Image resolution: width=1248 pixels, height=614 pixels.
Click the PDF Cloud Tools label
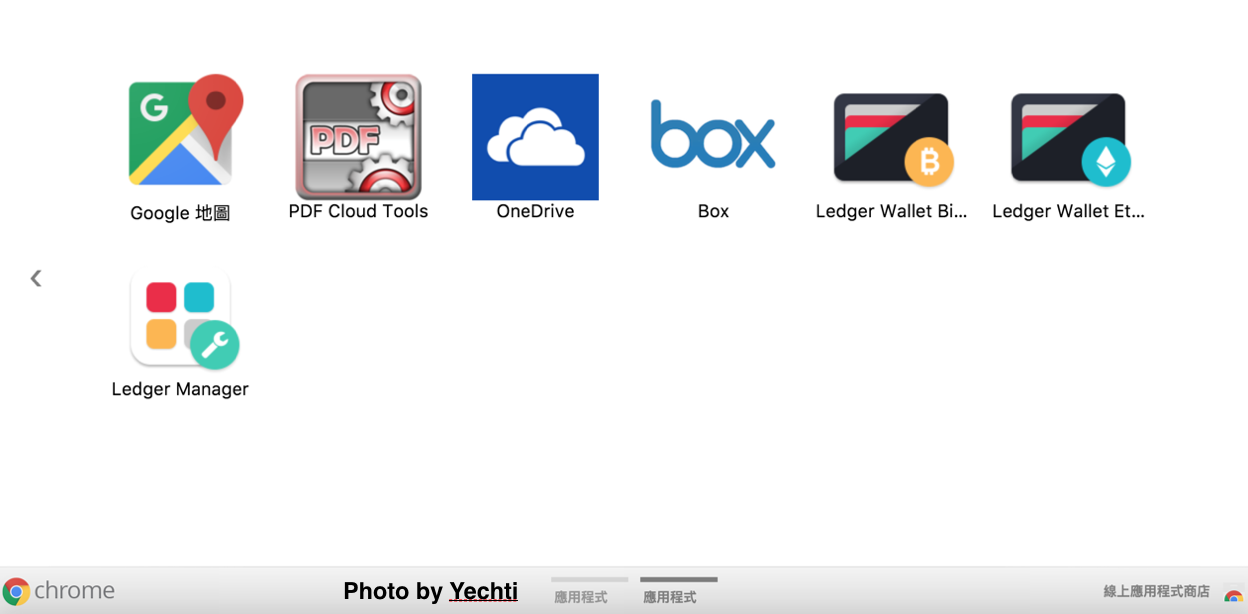358,211
